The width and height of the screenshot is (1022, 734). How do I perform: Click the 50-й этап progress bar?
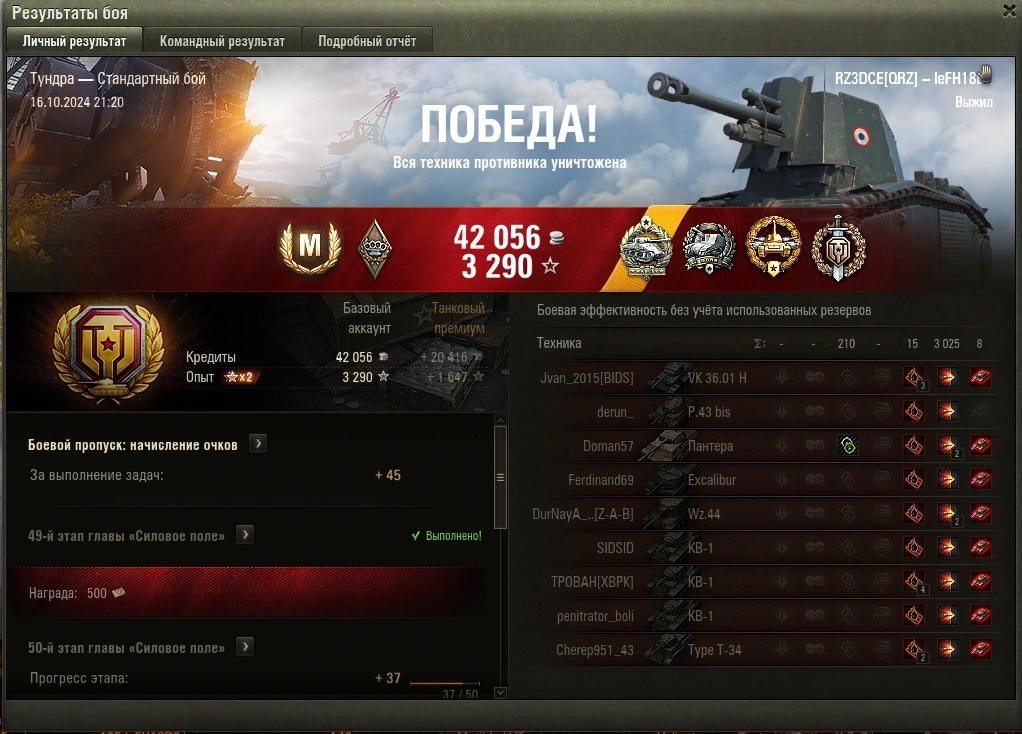[x=445, y=683]
